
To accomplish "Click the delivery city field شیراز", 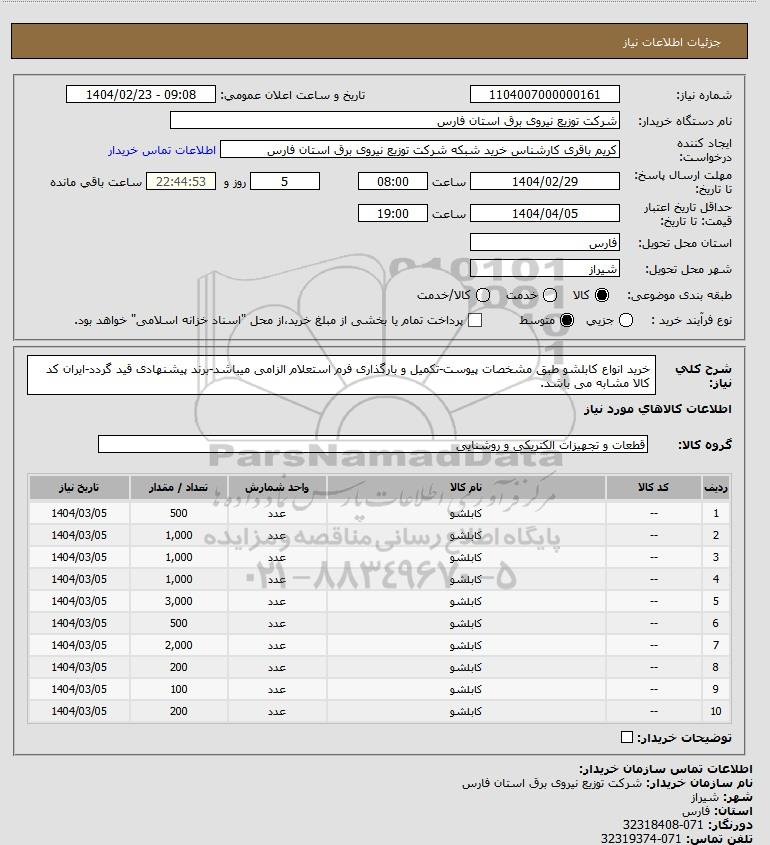I will pyautogui.click(x=545, y=268).
